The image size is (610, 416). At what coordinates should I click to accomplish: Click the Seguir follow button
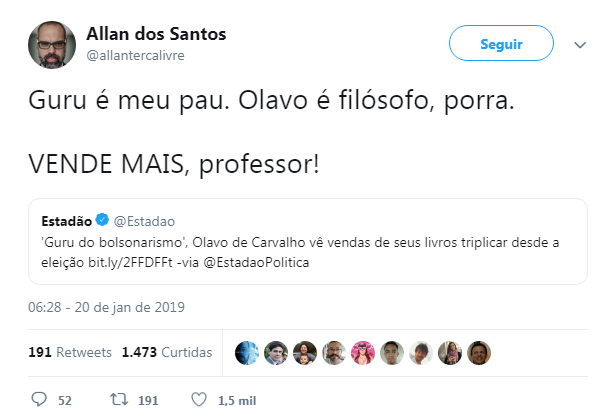501,44
